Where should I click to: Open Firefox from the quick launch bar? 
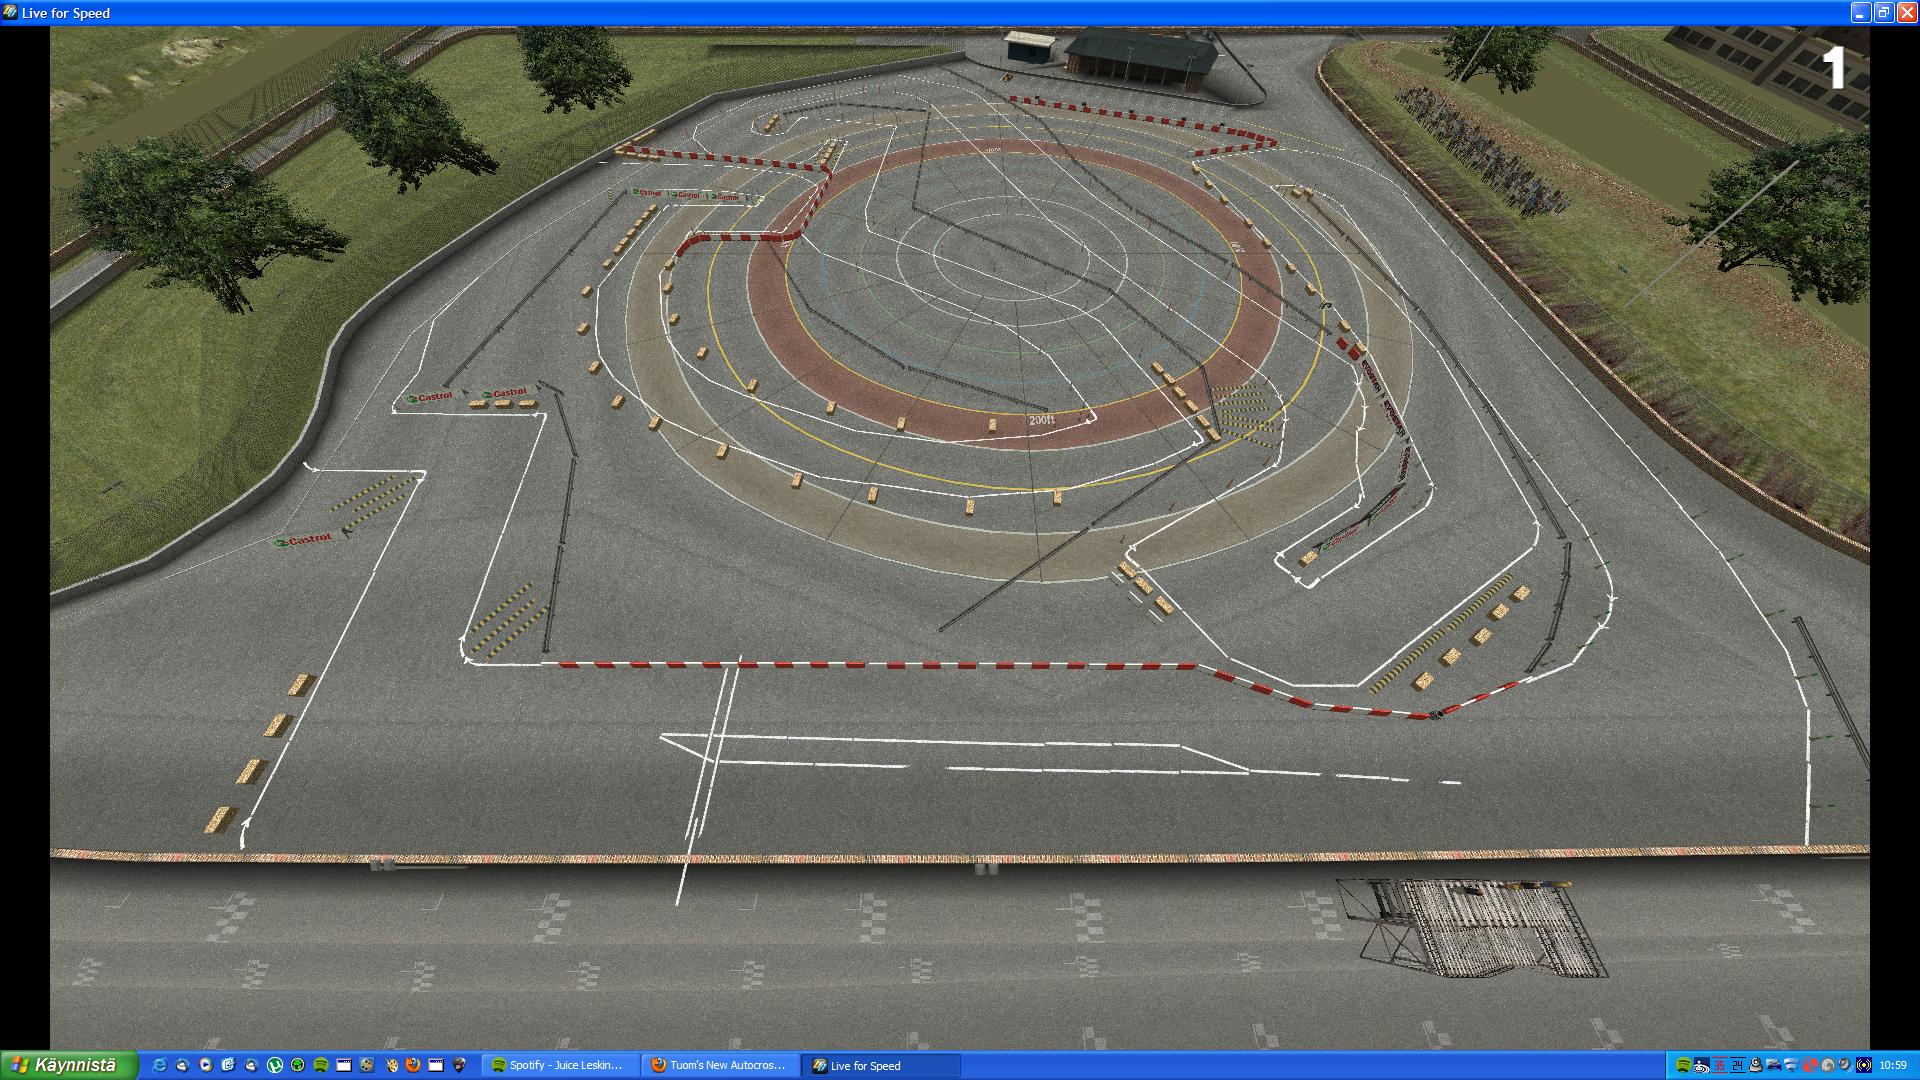[413, 1065]
